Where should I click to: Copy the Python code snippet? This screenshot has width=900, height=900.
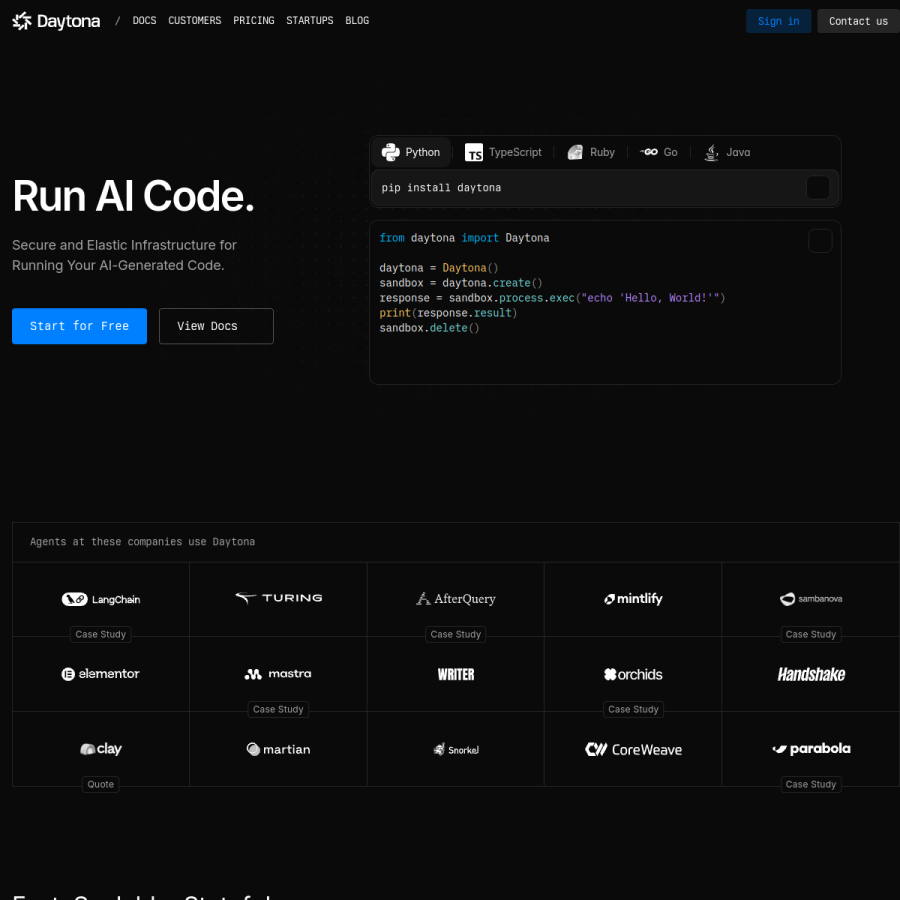click(820, 241)
